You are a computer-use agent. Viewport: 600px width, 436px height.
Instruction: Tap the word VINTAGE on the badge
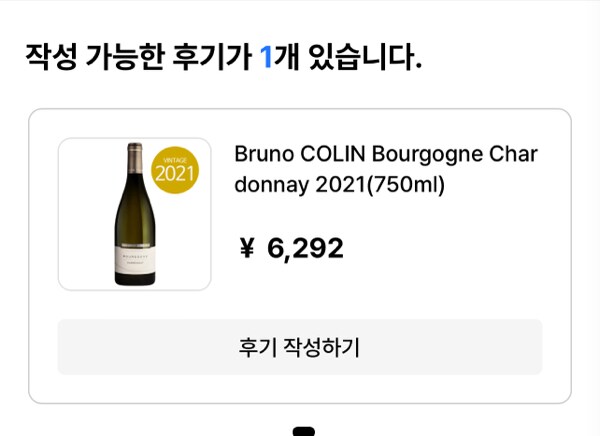tap(175, 160)
